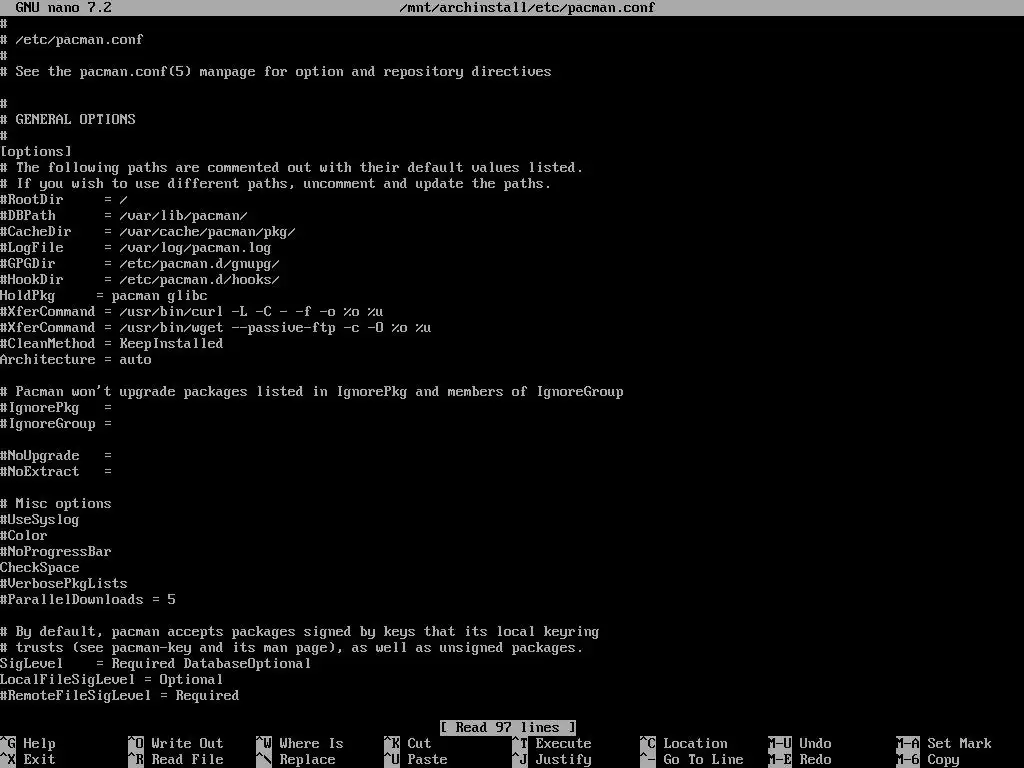Click the Location shortcut label
This screenshot has width=1024, height=768.
coord(684,743)
